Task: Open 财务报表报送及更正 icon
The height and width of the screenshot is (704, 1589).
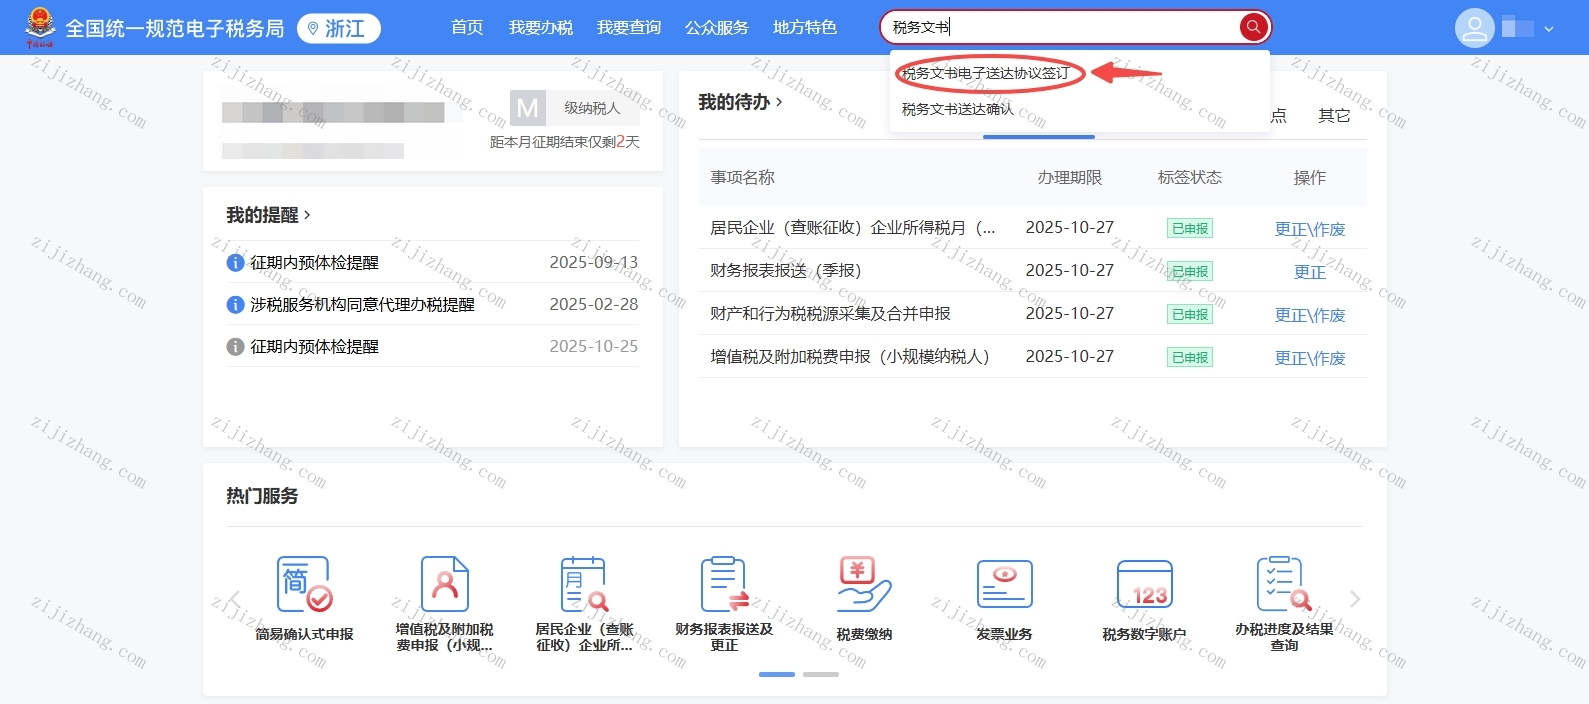Action: click(x=724, y=585)
